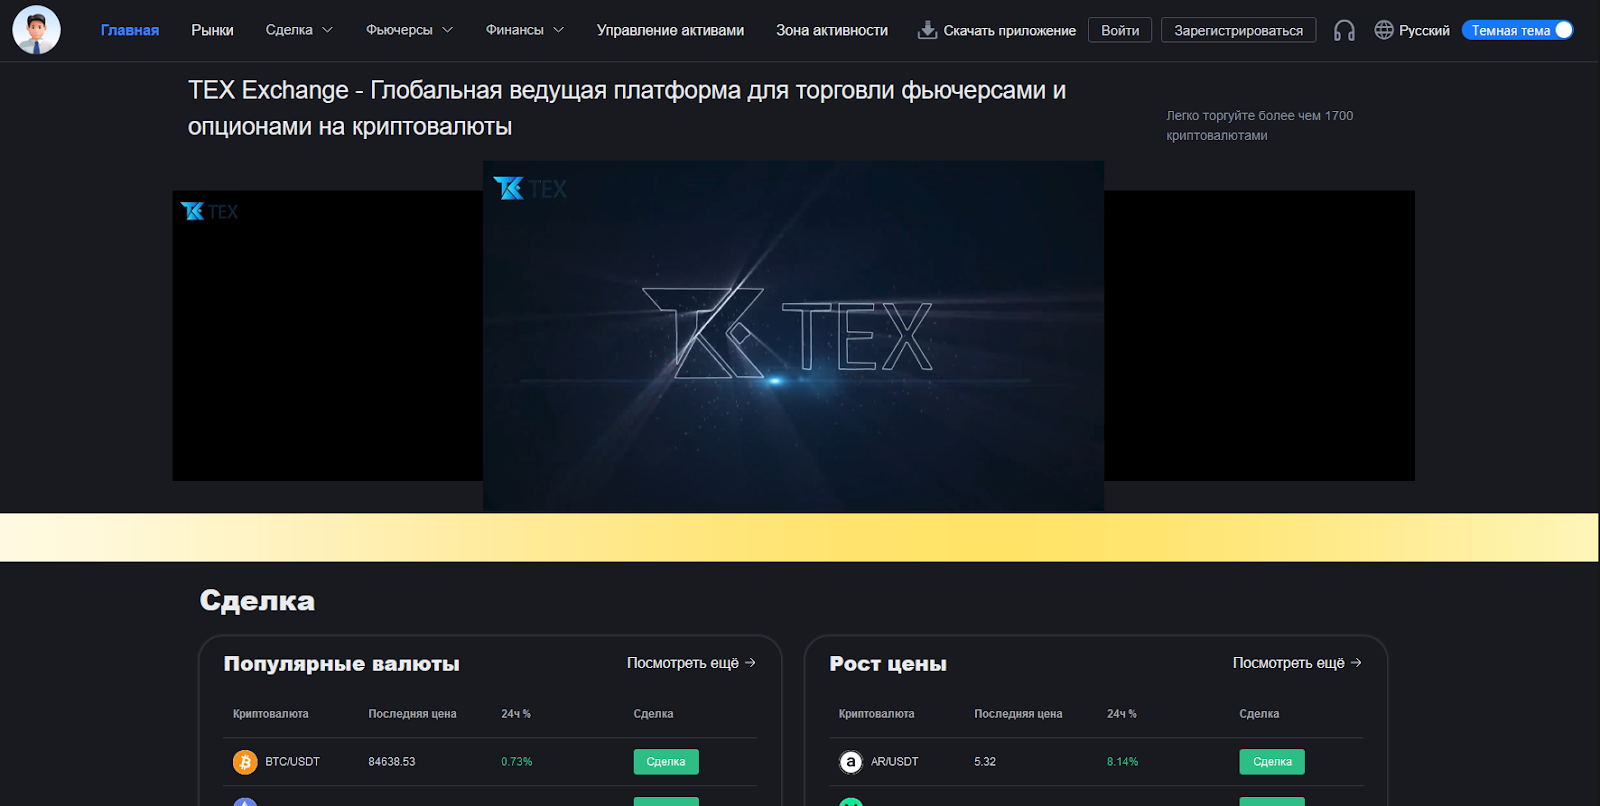Click the cartoon avatar site logo
Screen dimensions: 1600x806
[36, 30]
